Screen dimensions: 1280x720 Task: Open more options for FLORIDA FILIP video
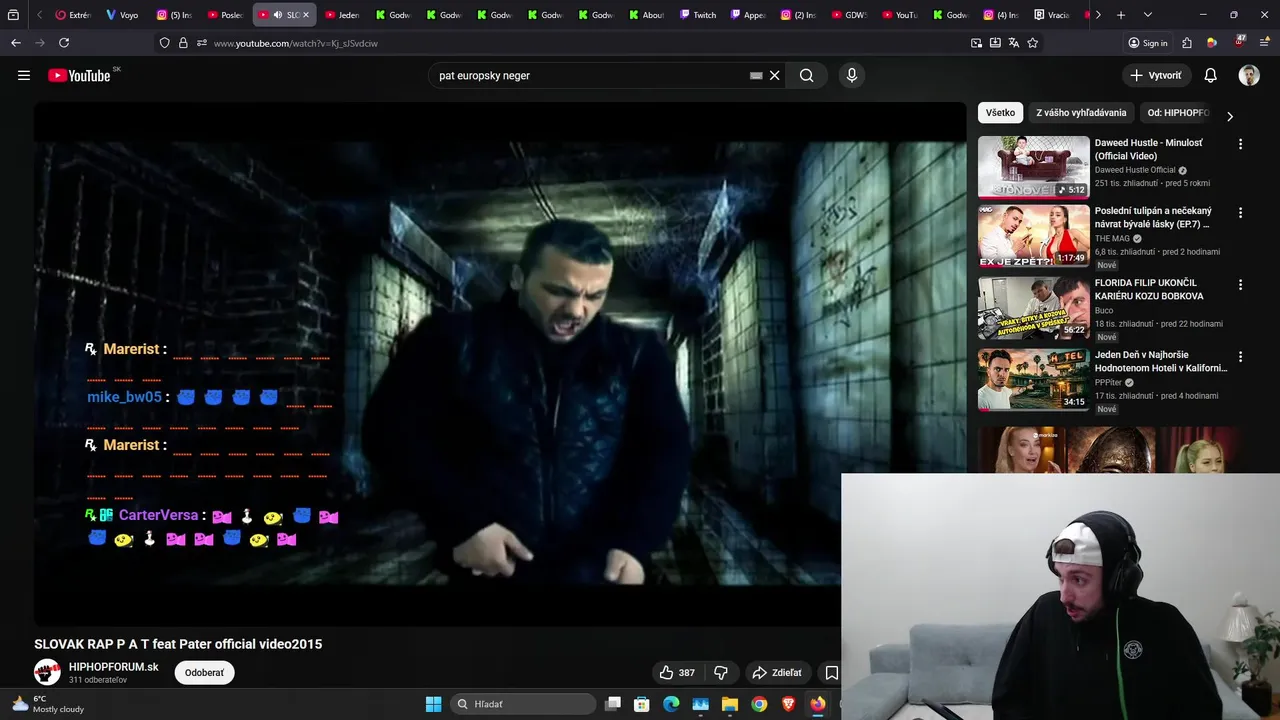coord(1240,285)
